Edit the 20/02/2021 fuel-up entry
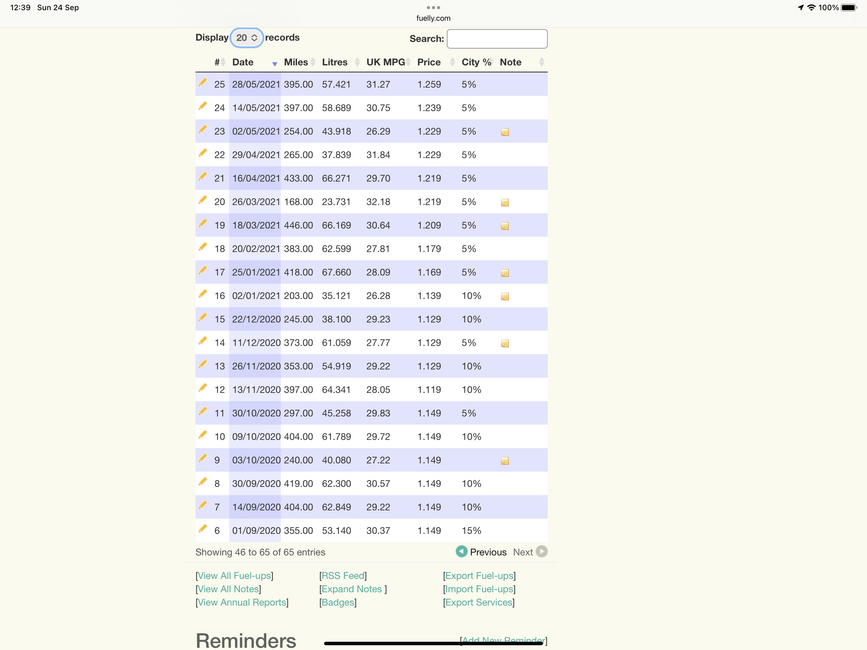867x650 pixels. point(203,247)
